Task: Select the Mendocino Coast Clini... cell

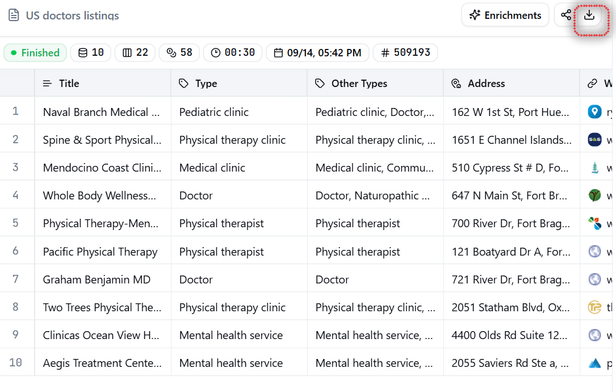Action: (x=103, y=168)
